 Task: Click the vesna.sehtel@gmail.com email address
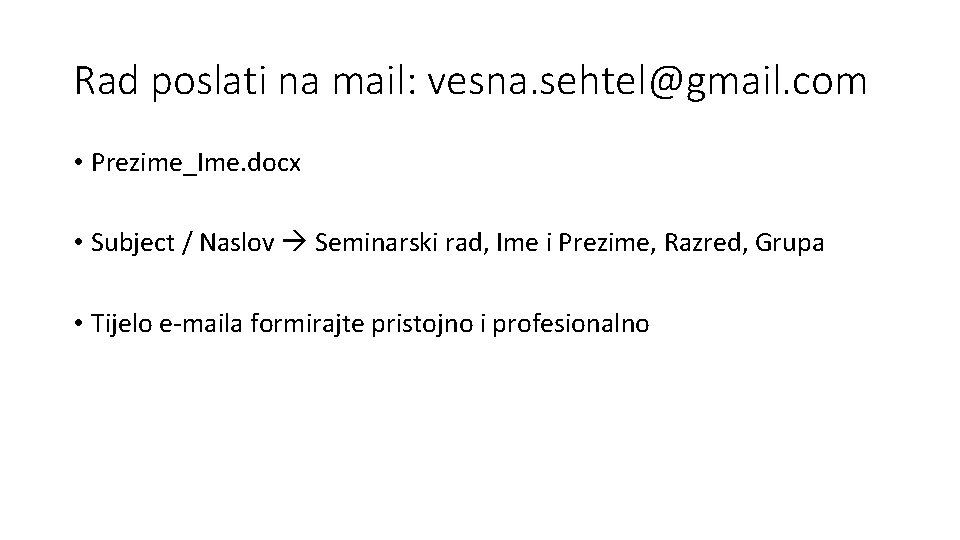click(647, 82)
